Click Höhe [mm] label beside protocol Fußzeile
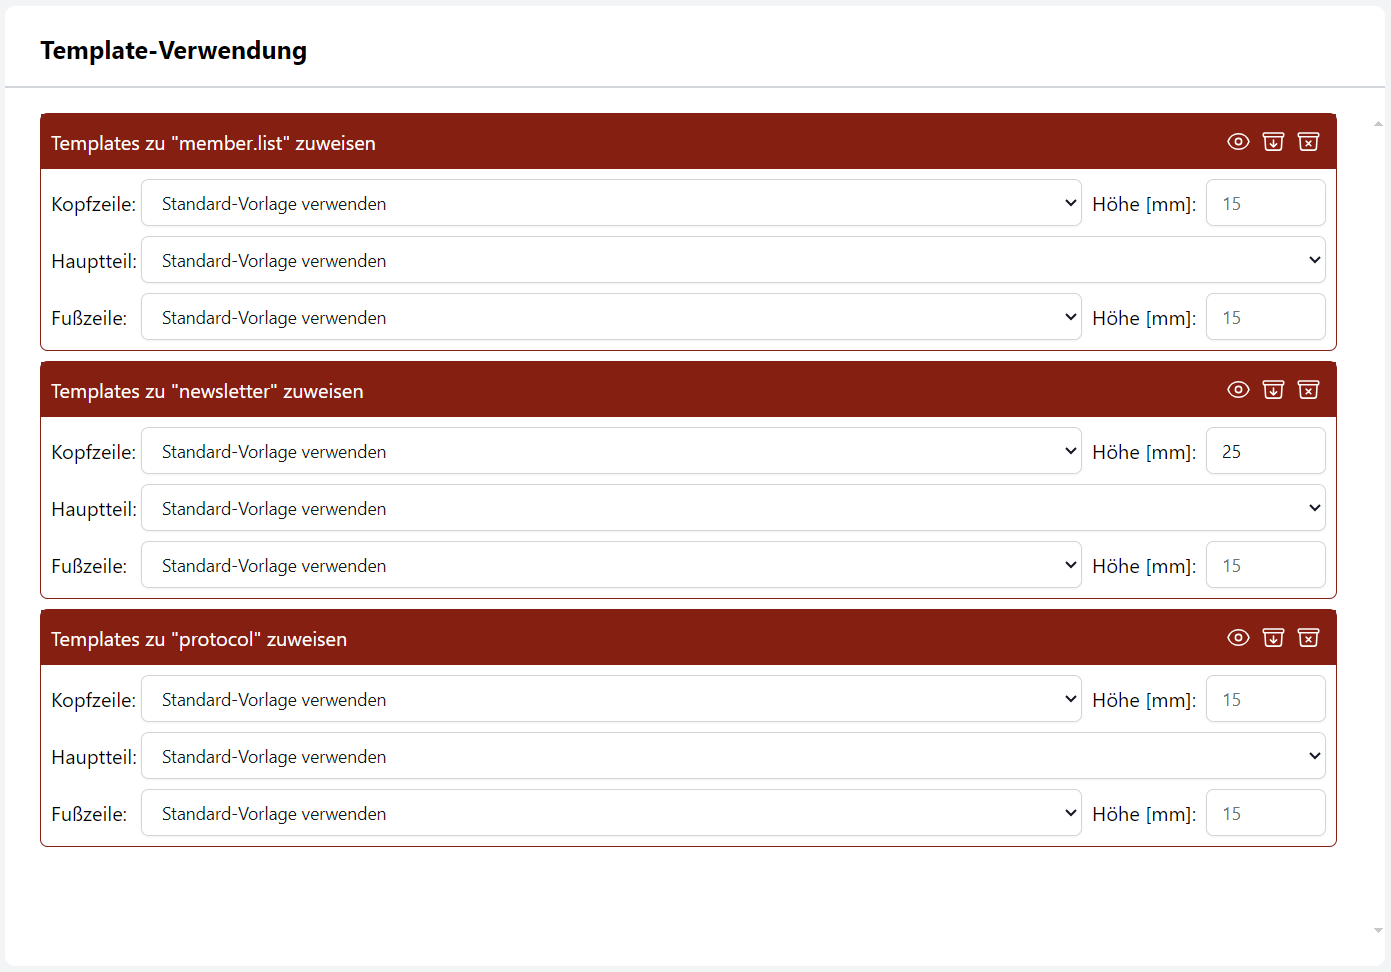1391x972 pixels. [x=1144, y=814]
